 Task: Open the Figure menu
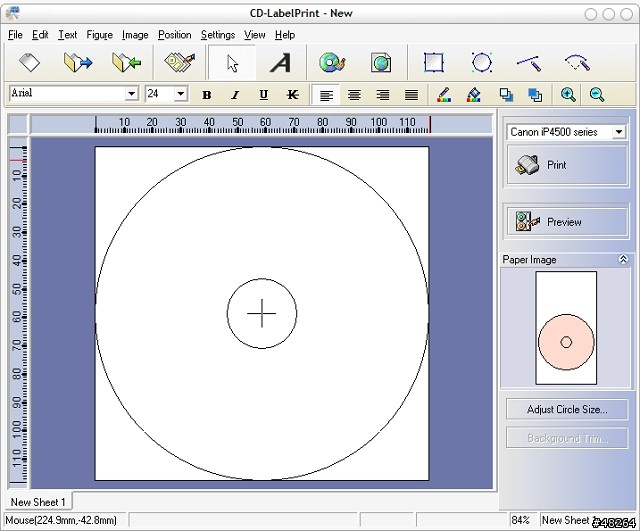(x=100, y=35)
